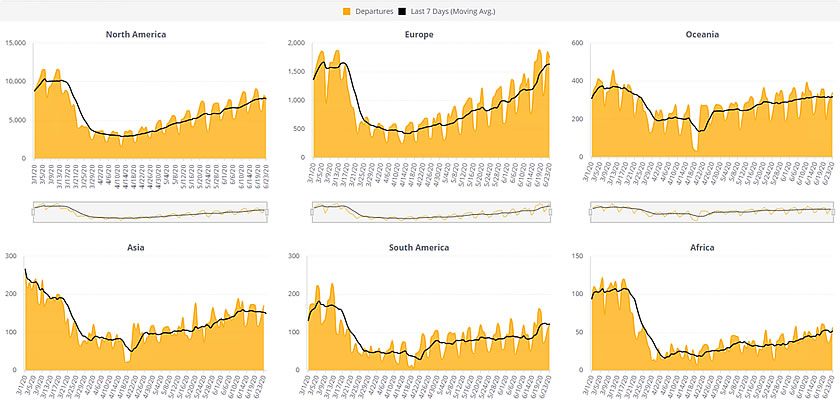
Task: Click the 600 axis label on Oceania chart
Action: click(579, 43)
